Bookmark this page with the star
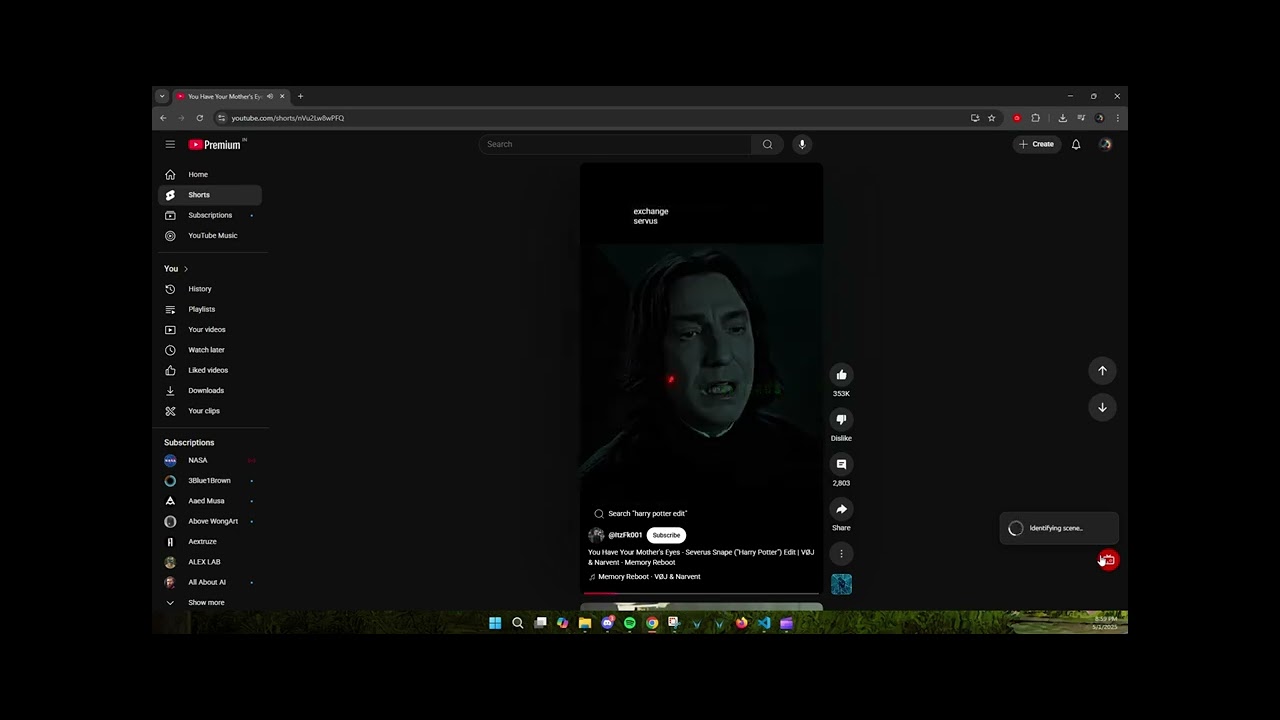 991,118
